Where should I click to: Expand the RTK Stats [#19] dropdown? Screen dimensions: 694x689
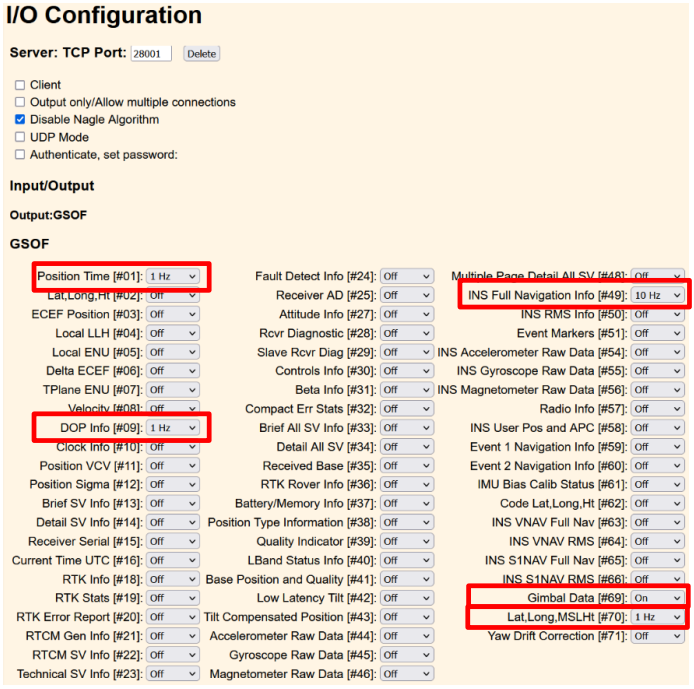pos(173,598)
